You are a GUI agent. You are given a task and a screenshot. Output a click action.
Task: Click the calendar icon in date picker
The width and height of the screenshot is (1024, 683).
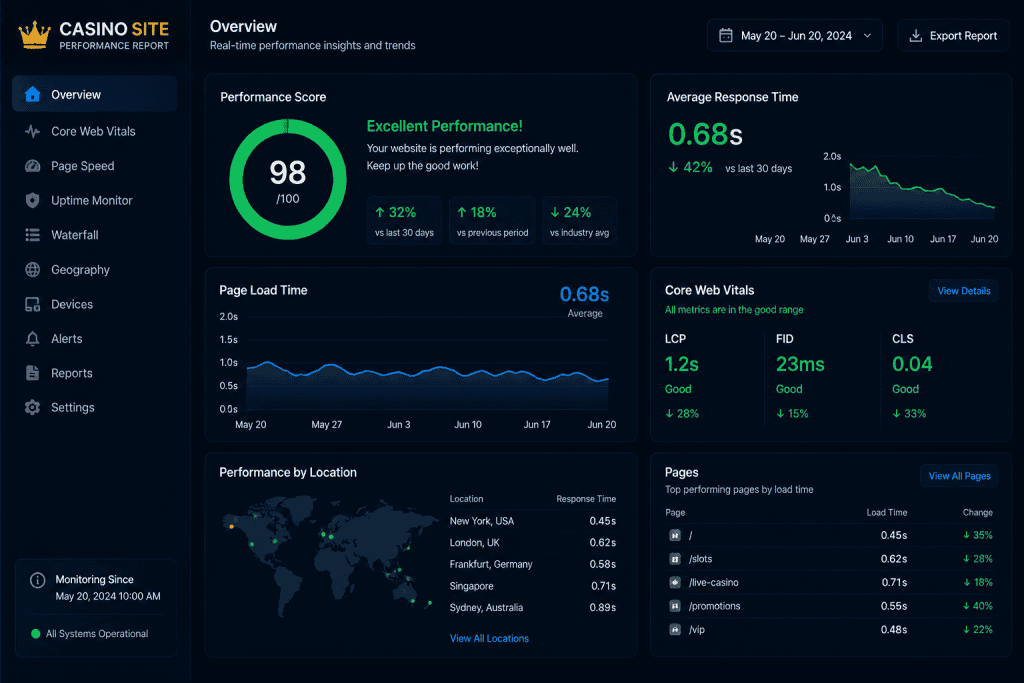[x=726, y=35]
